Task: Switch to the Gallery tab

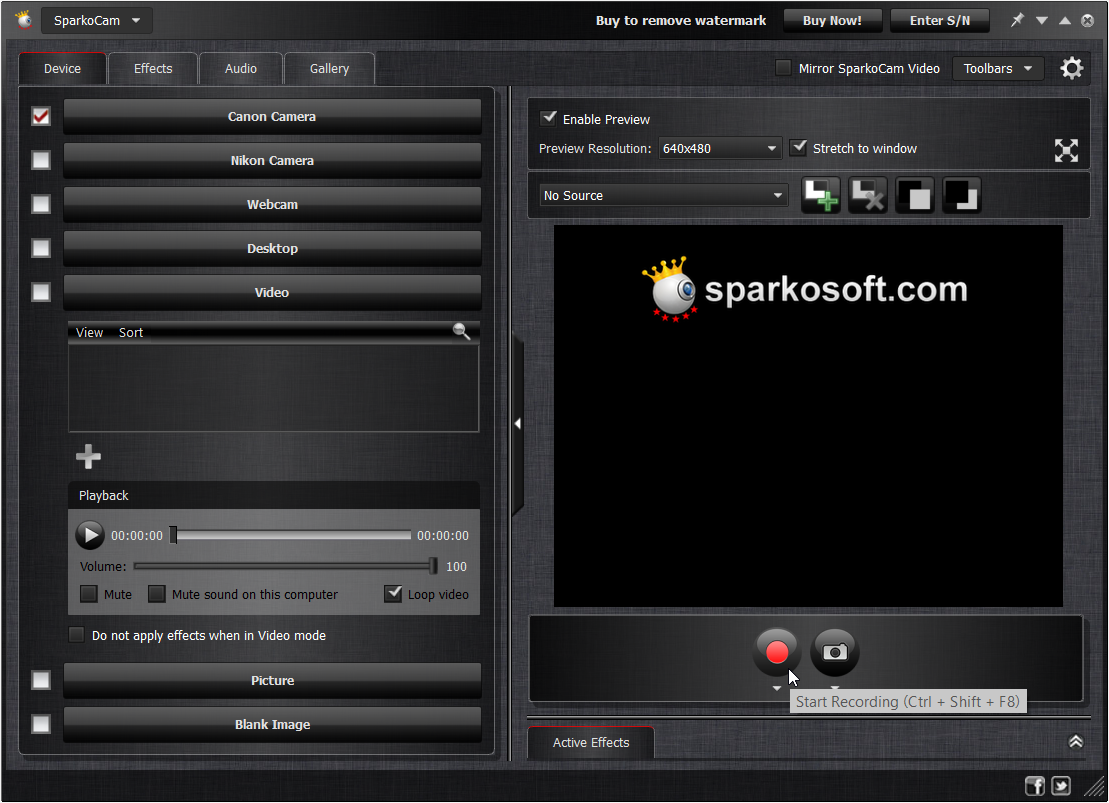Action: 329,69
